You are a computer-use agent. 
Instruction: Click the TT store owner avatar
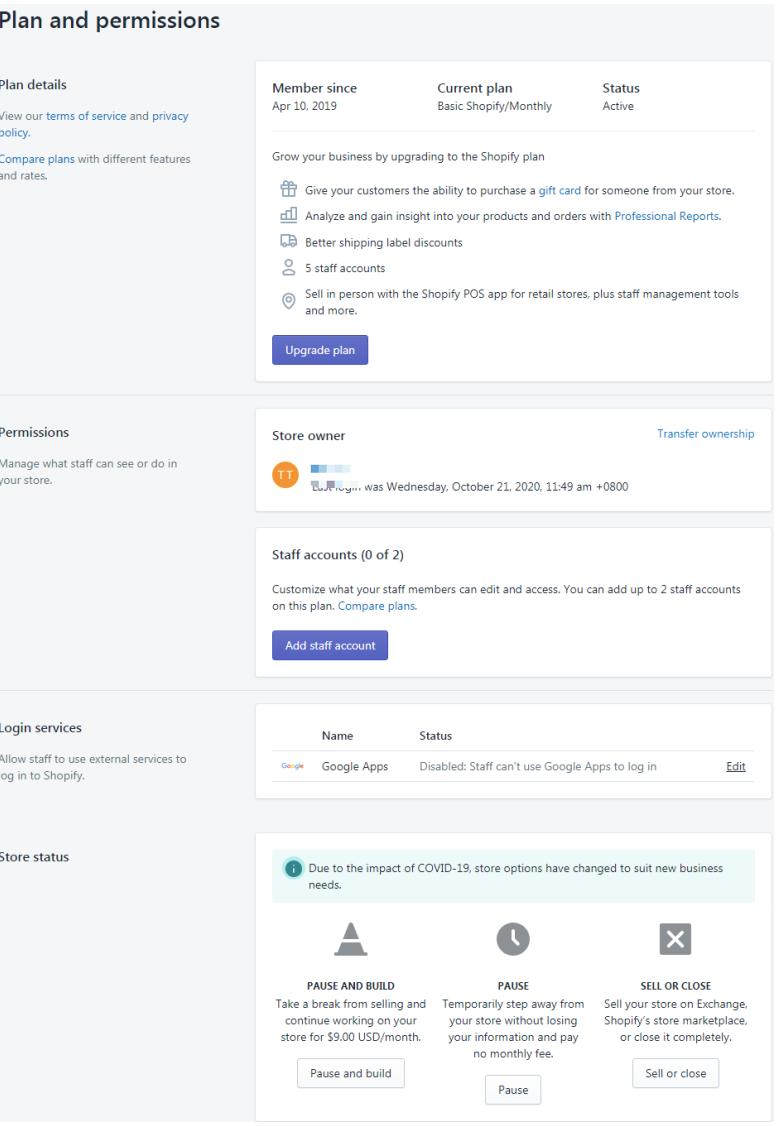point(285,475)
